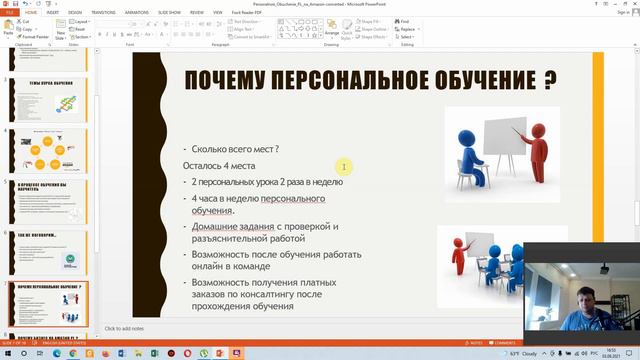The height and width of the screenshot is (360, 640).
Task: Expand the Copy options arrow
Action: point(36,29)
